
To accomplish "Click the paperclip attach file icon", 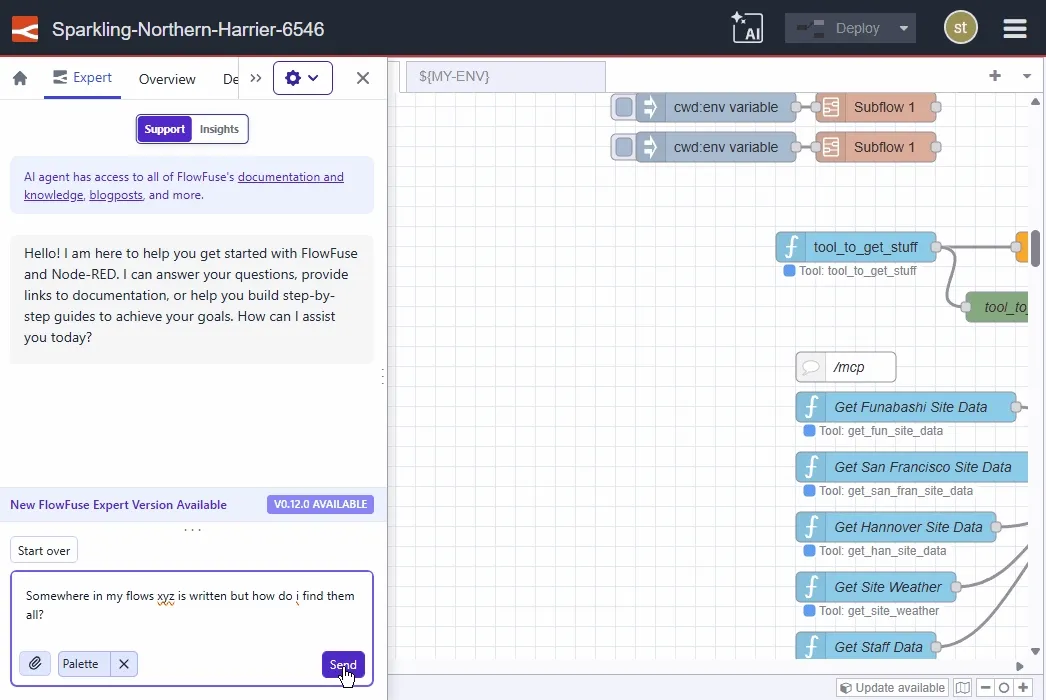I will (x=35, y=663).
